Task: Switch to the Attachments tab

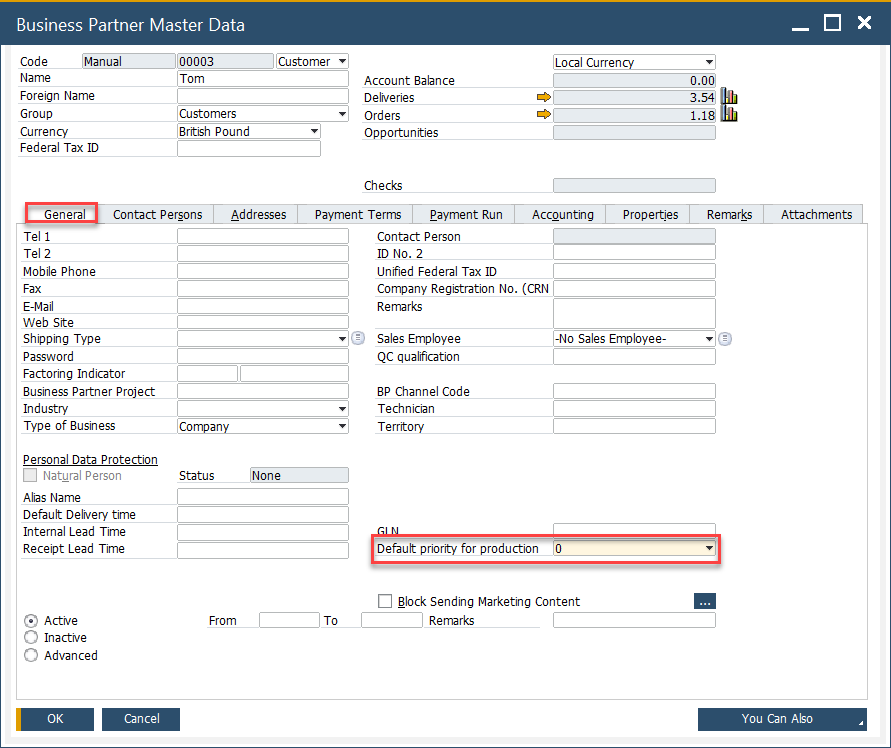Action: point(816,214)
